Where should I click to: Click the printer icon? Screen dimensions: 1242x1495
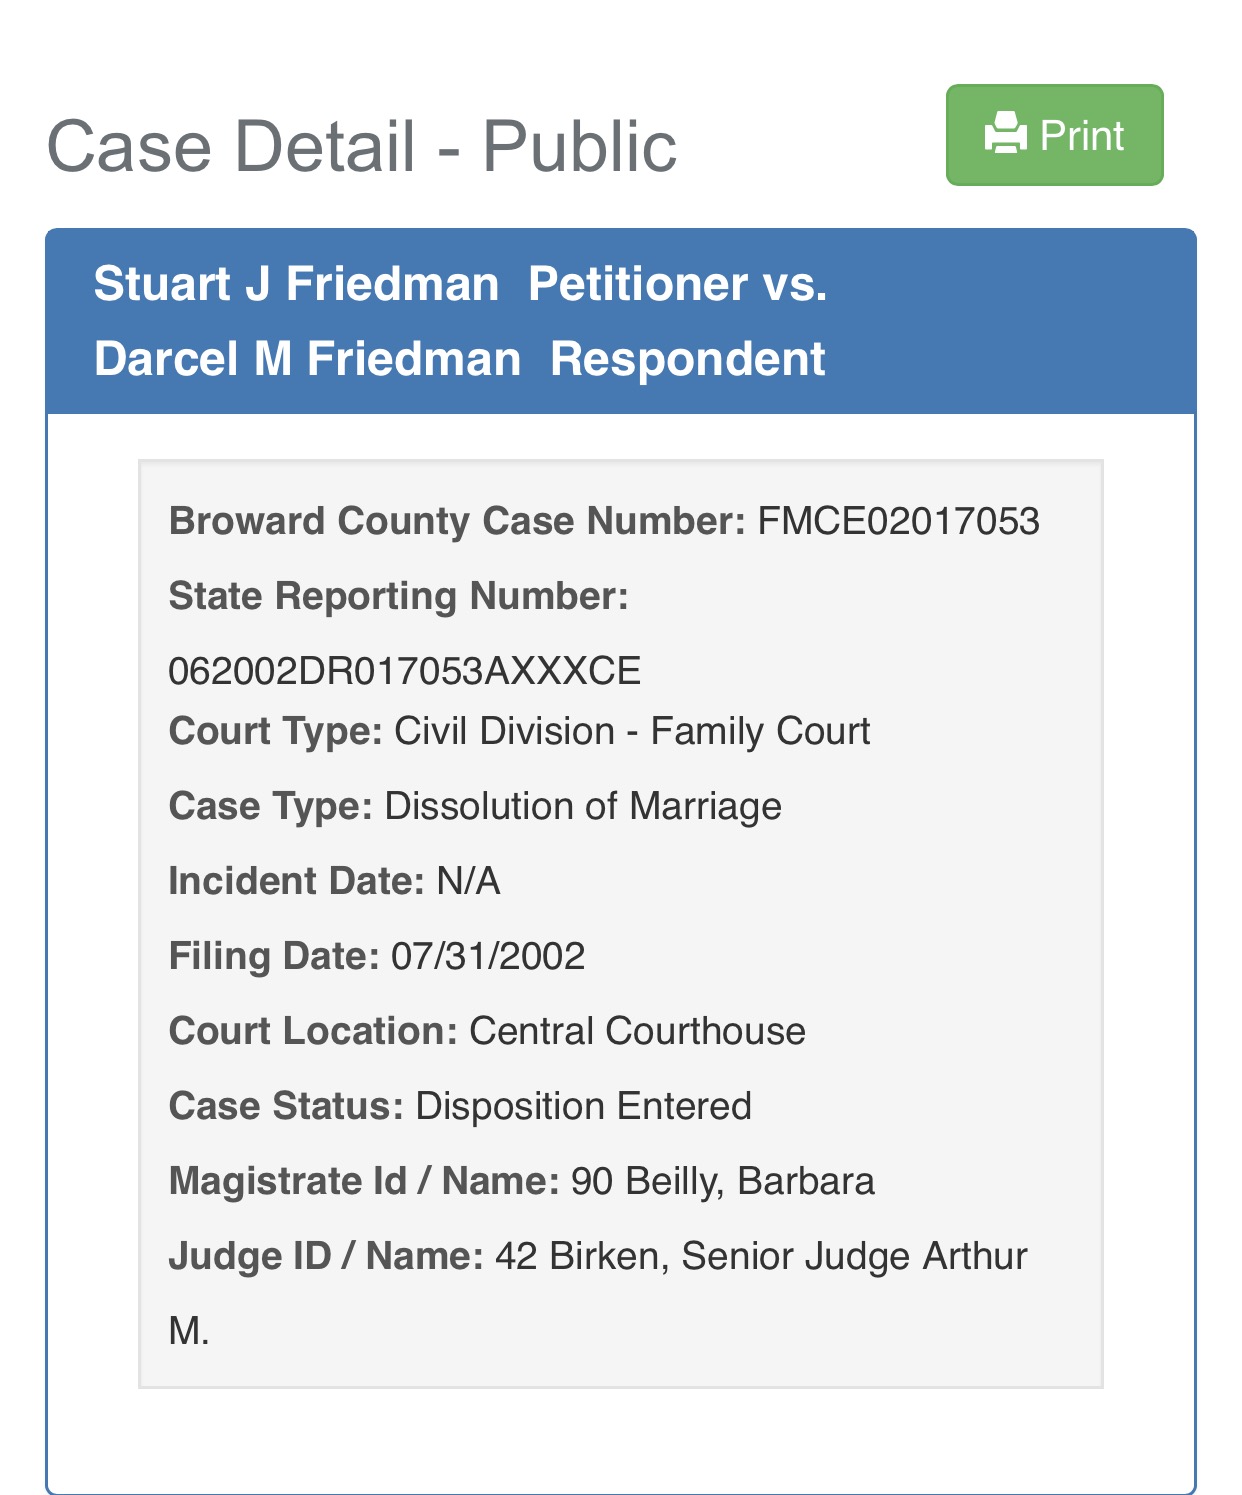click(1005, 134)
